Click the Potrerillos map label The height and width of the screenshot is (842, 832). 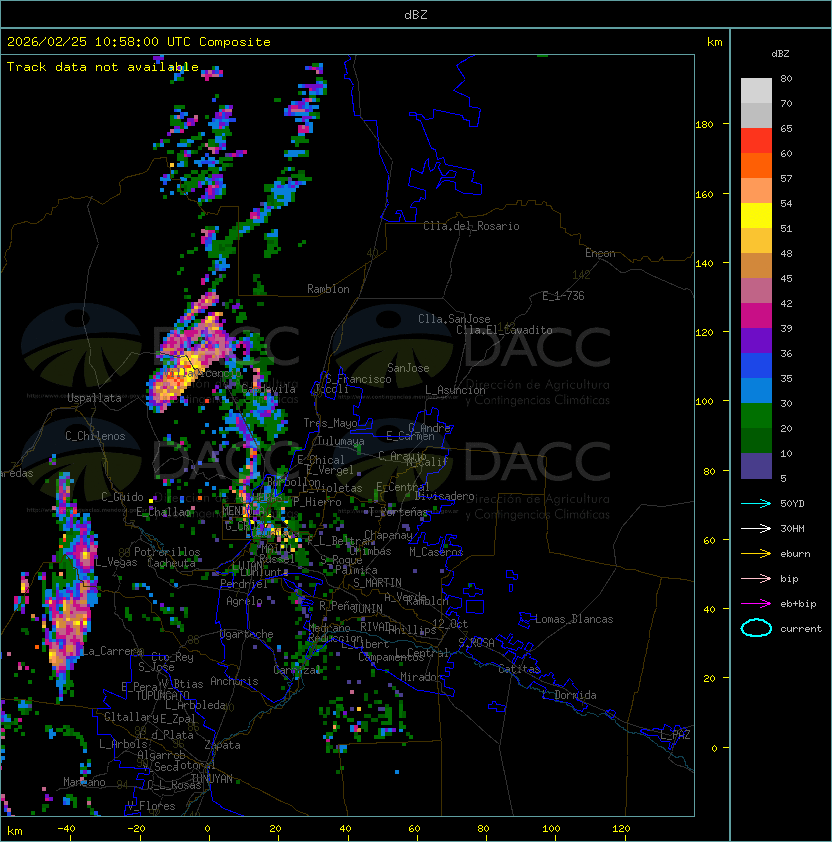click(x=167, y=552)
